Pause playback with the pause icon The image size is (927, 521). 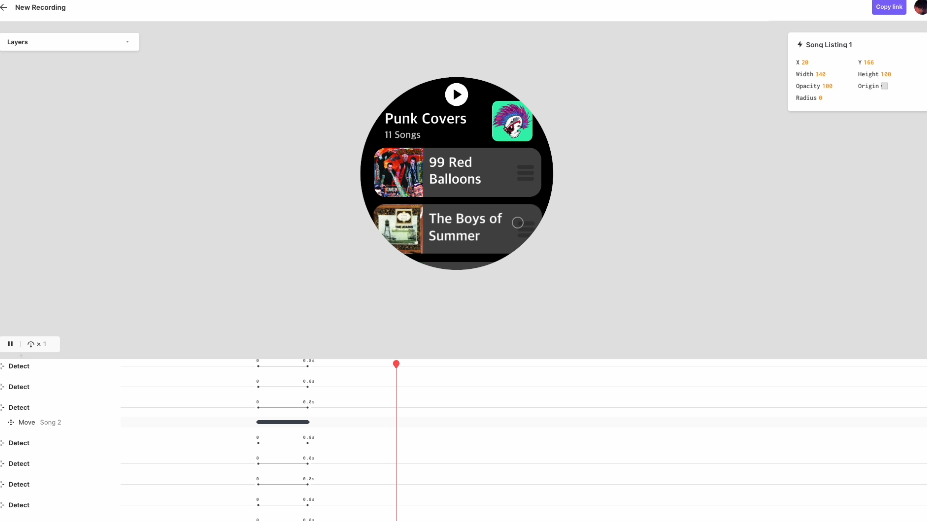point(10,344)
